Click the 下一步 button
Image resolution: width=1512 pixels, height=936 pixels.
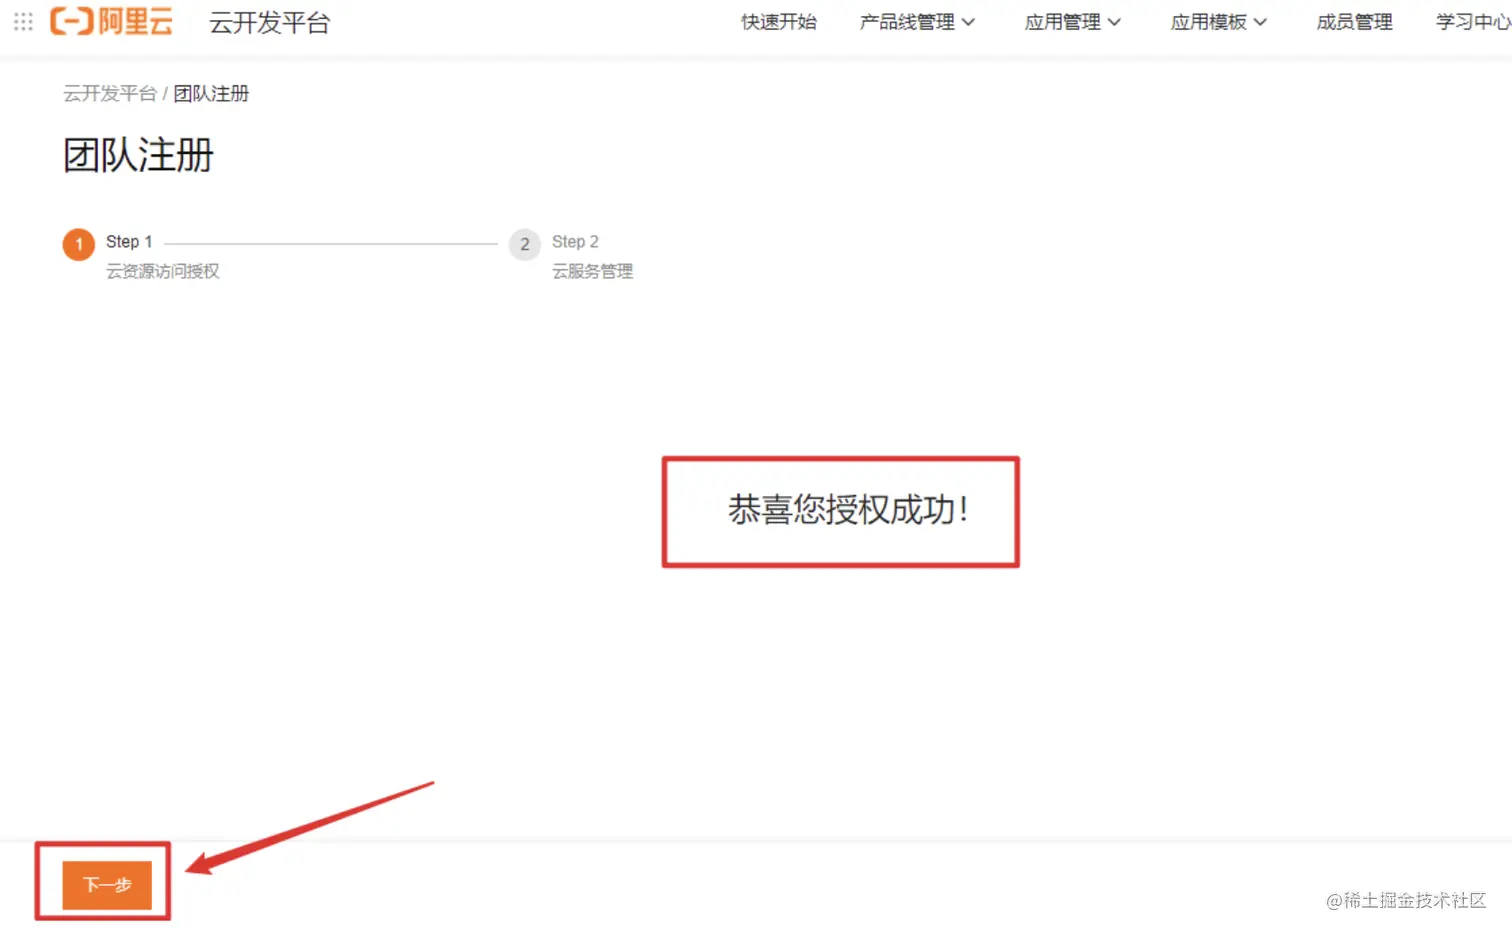[x=107, y=885]
